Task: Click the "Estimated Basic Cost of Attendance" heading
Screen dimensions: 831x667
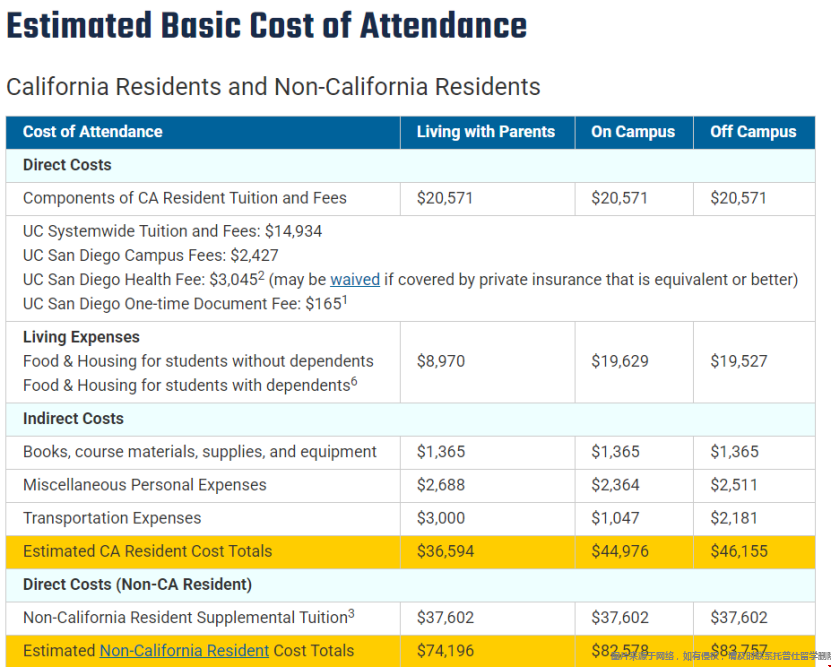Action: 266,27
